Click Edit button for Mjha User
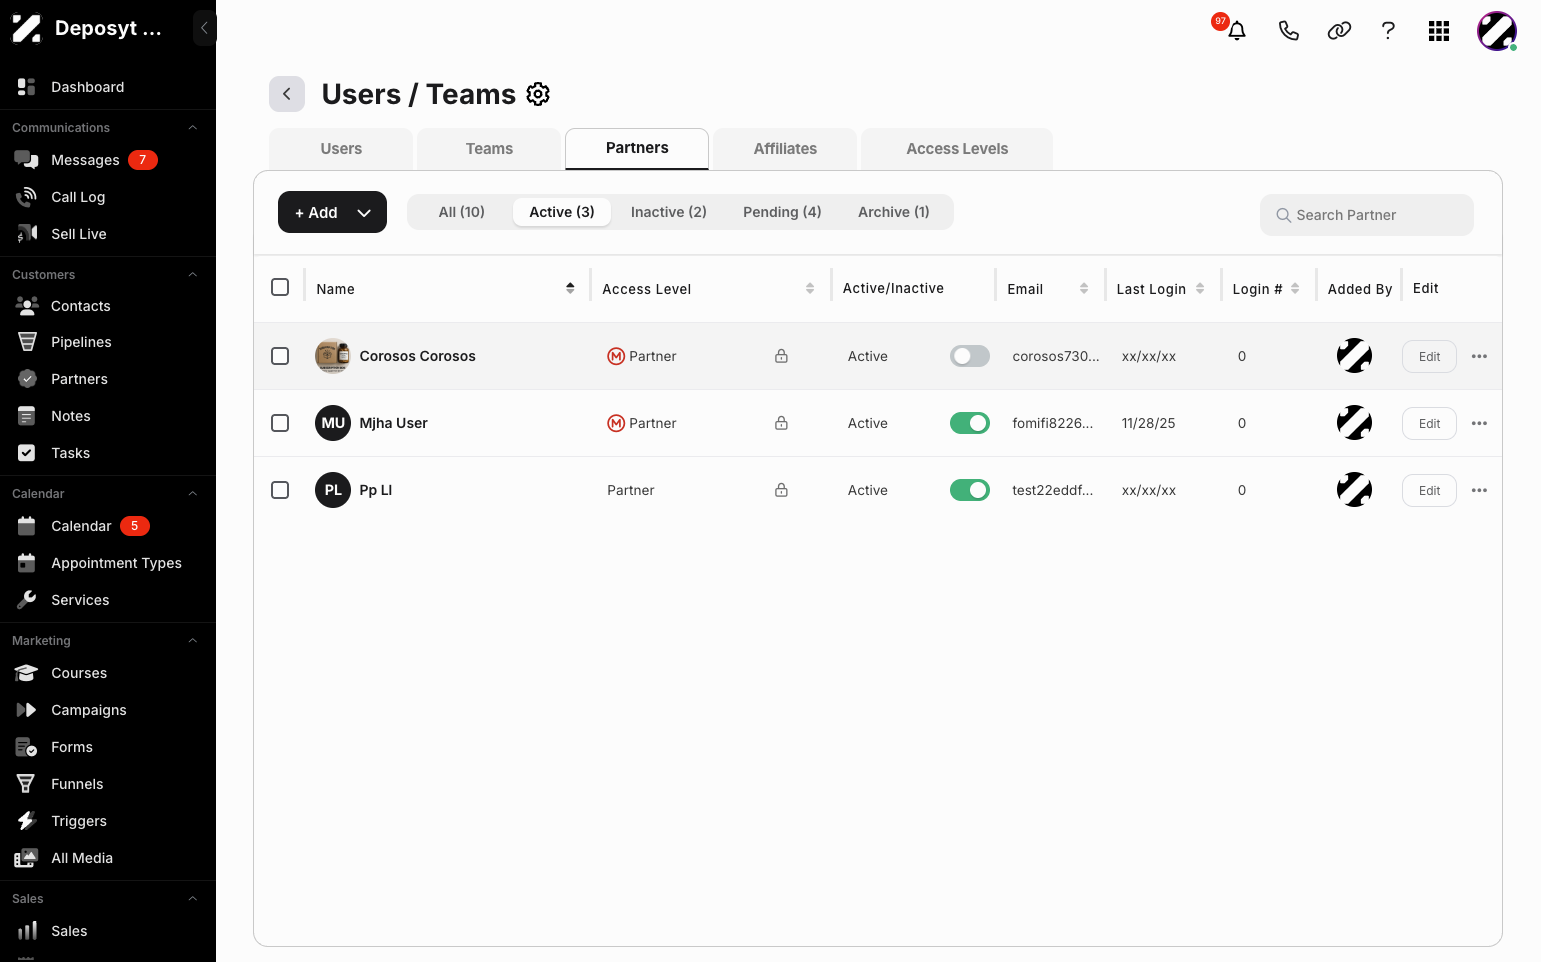 pos(1429,423)
